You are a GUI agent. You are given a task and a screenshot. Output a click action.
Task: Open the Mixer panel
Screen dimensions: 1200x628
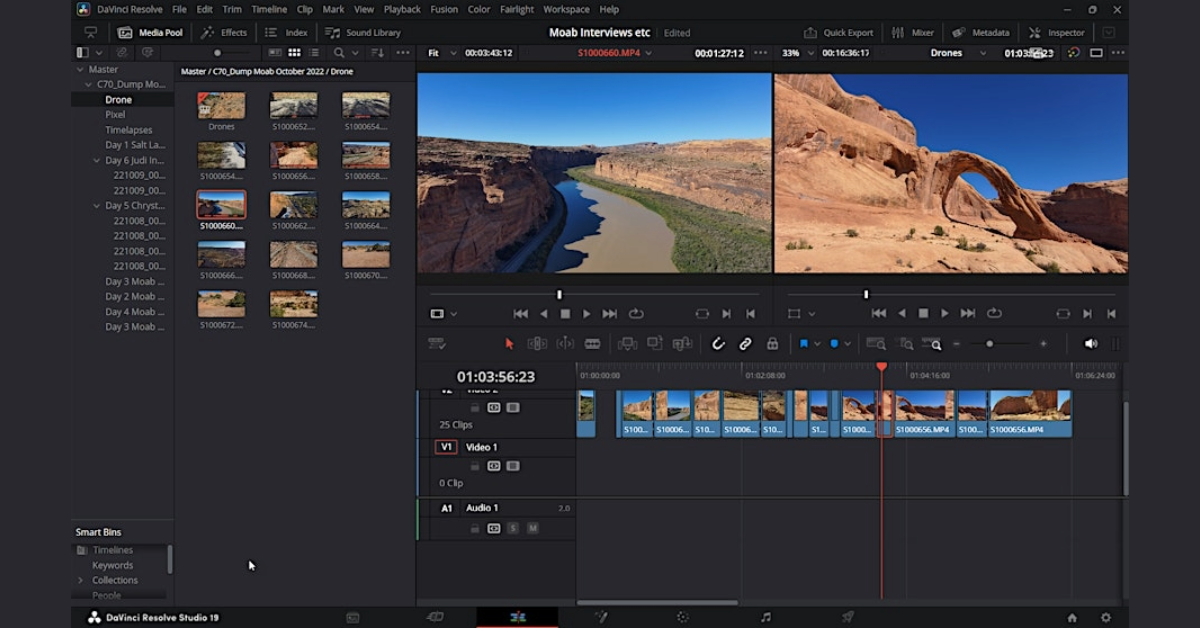pyautogui.click(x=913, y=32)
